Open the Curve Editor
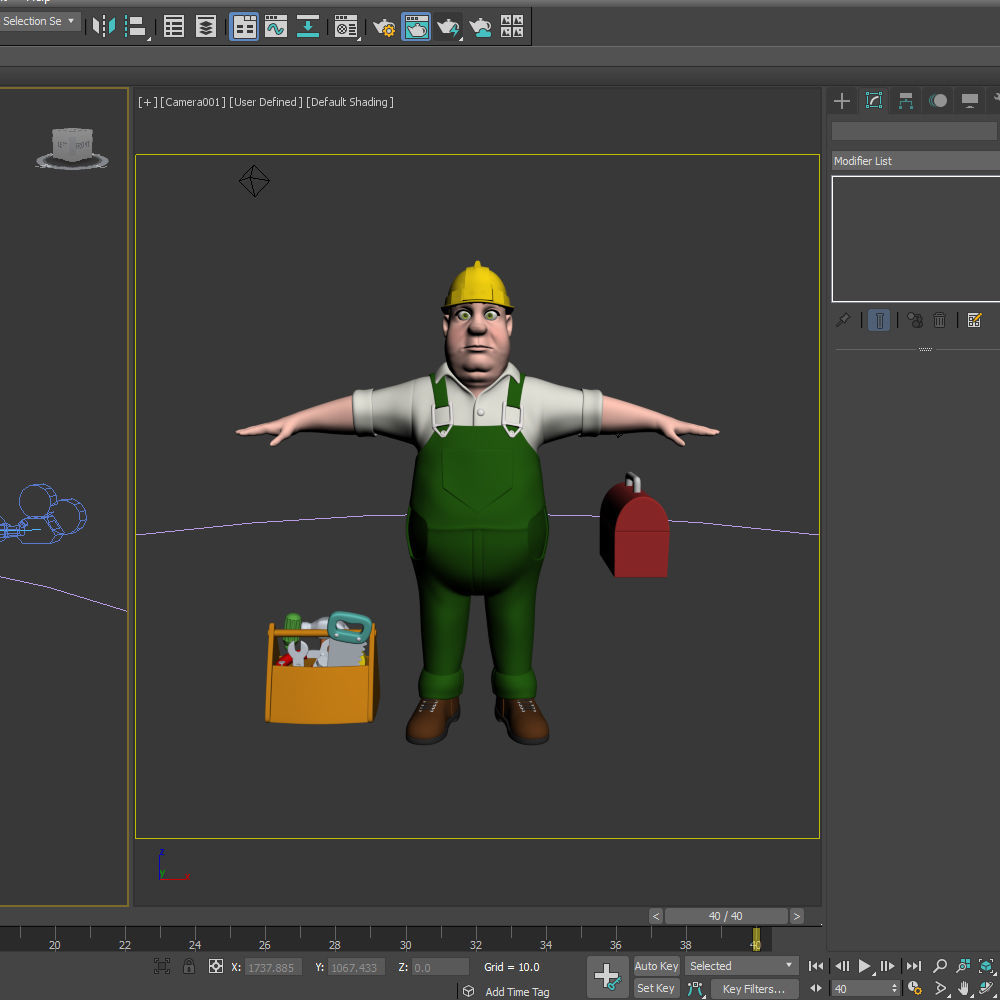Image resolution: width=1000 pixels, height=1000 pixels. click(x=276, y=26)
